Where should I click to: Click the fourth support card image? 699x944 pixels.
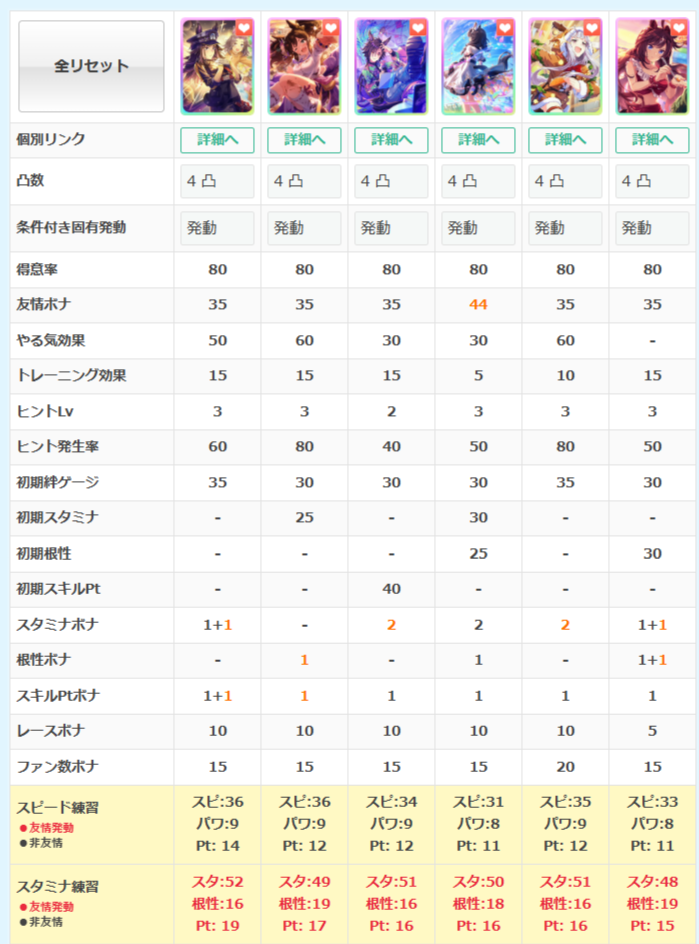click(478, 67)
